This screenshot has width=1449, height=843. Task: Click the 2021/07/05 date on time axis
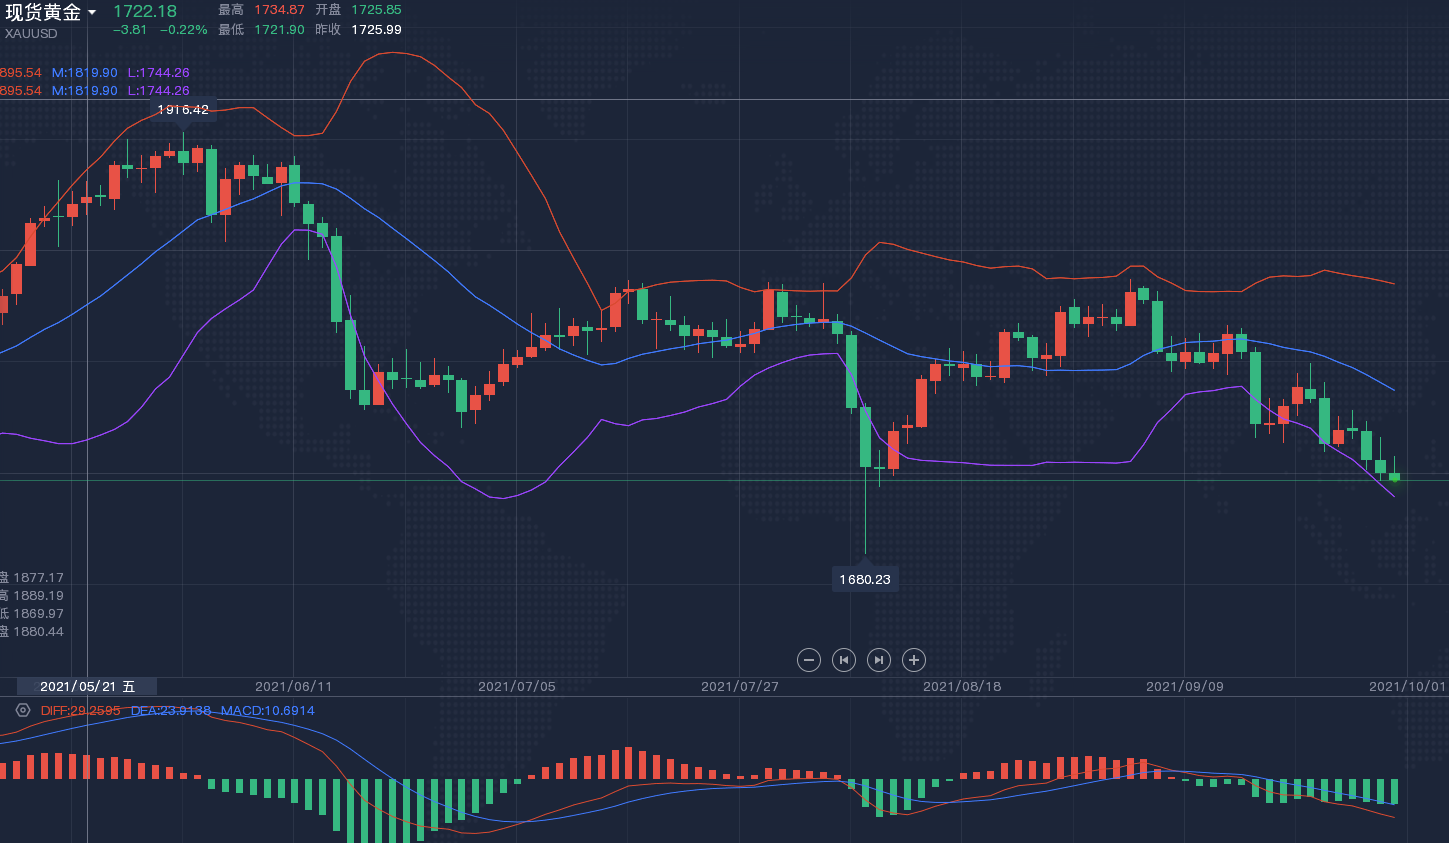(x=516, y=687)
